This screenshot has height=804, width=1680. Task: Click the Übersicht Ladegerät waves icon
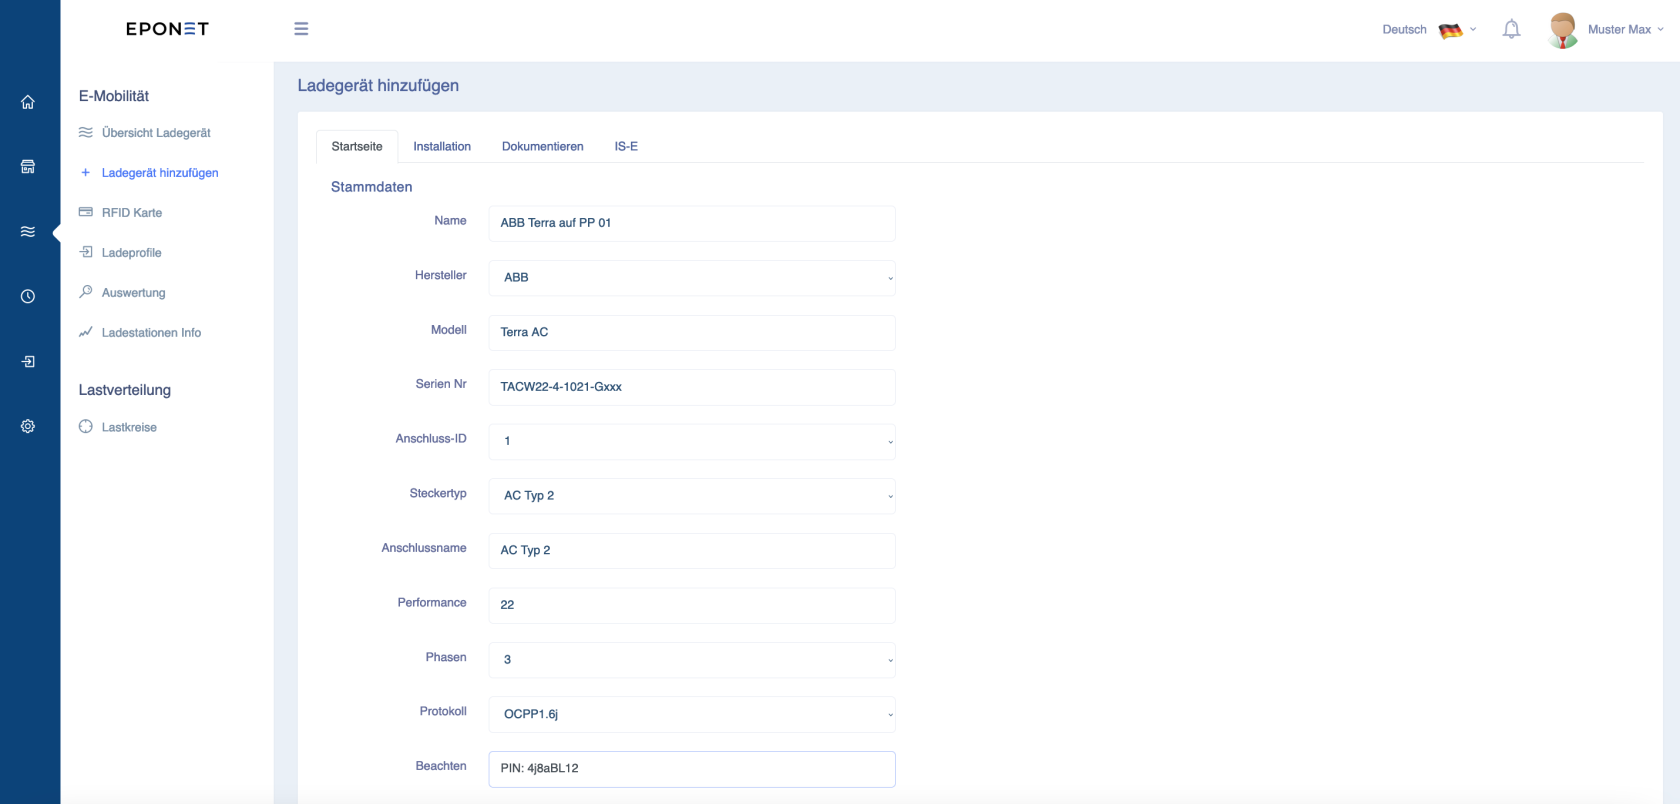86,132
